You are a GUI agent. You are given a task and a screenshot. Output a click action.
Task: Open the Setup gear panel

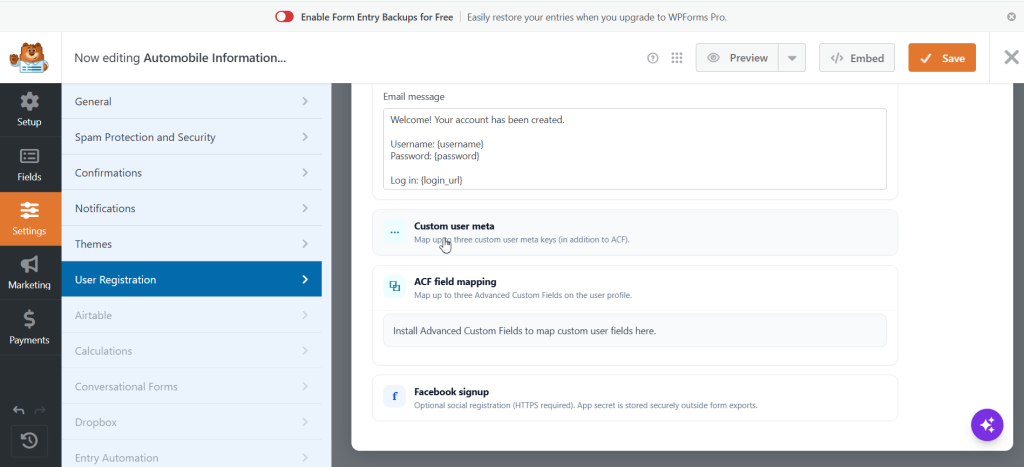(x=29, y=110)
